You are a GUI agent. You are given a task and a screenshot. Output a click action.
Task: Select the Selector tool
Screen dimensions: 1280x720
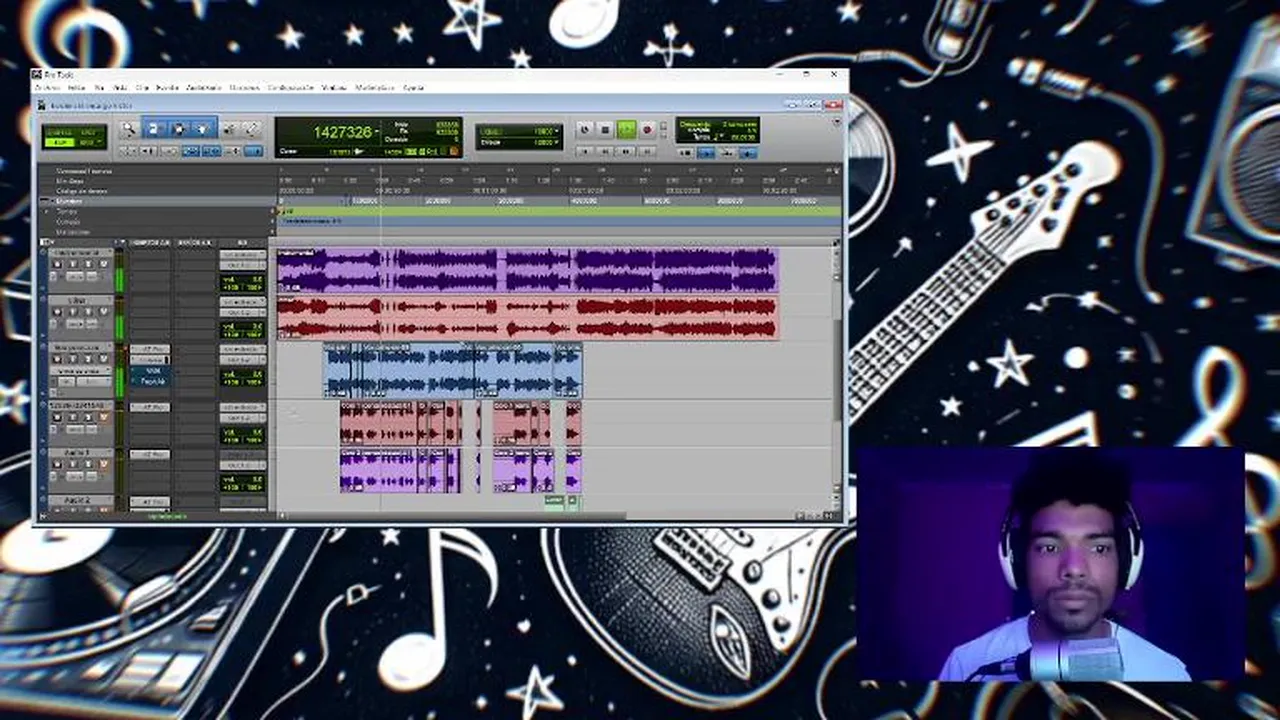tap(179, 129)
